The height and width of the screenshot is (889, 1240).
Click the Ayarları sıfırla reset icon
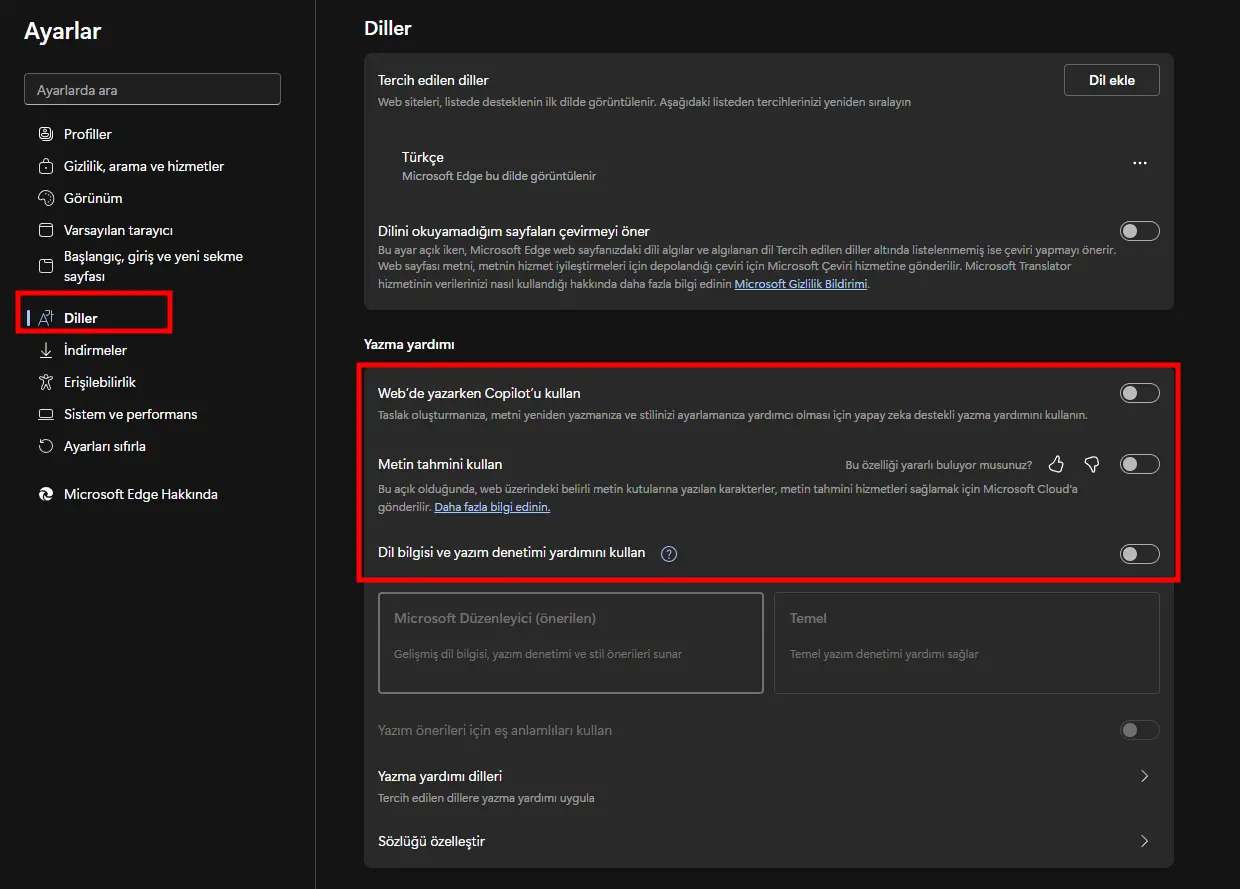tap(45, 446)
